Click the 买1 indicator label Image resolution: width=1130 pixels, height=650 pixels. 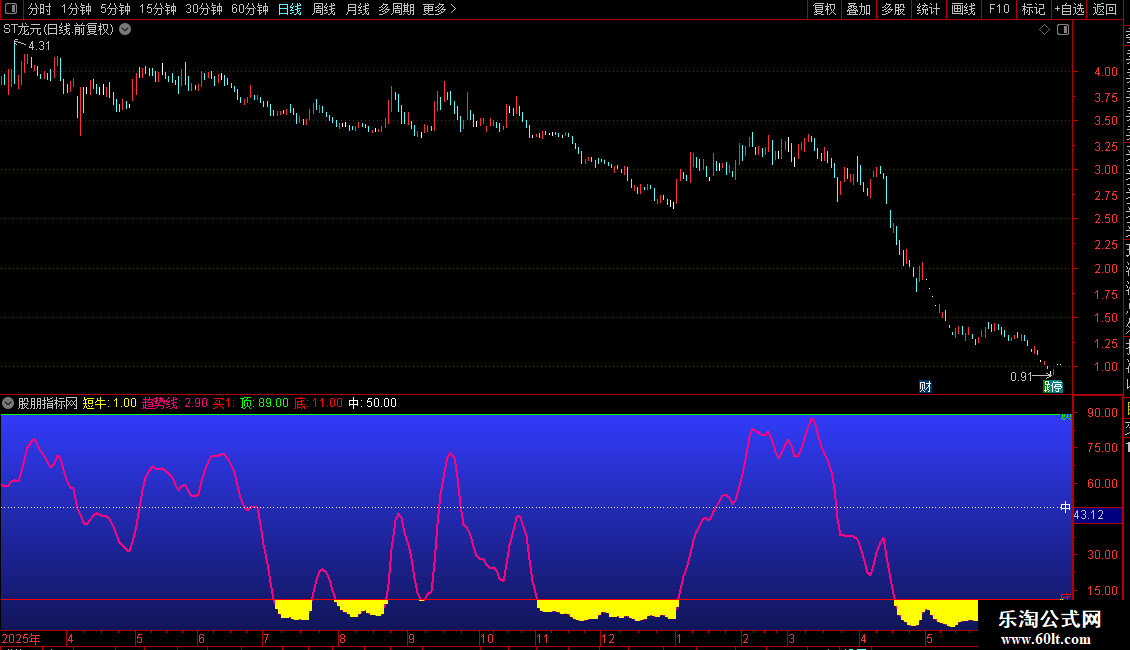223,403
